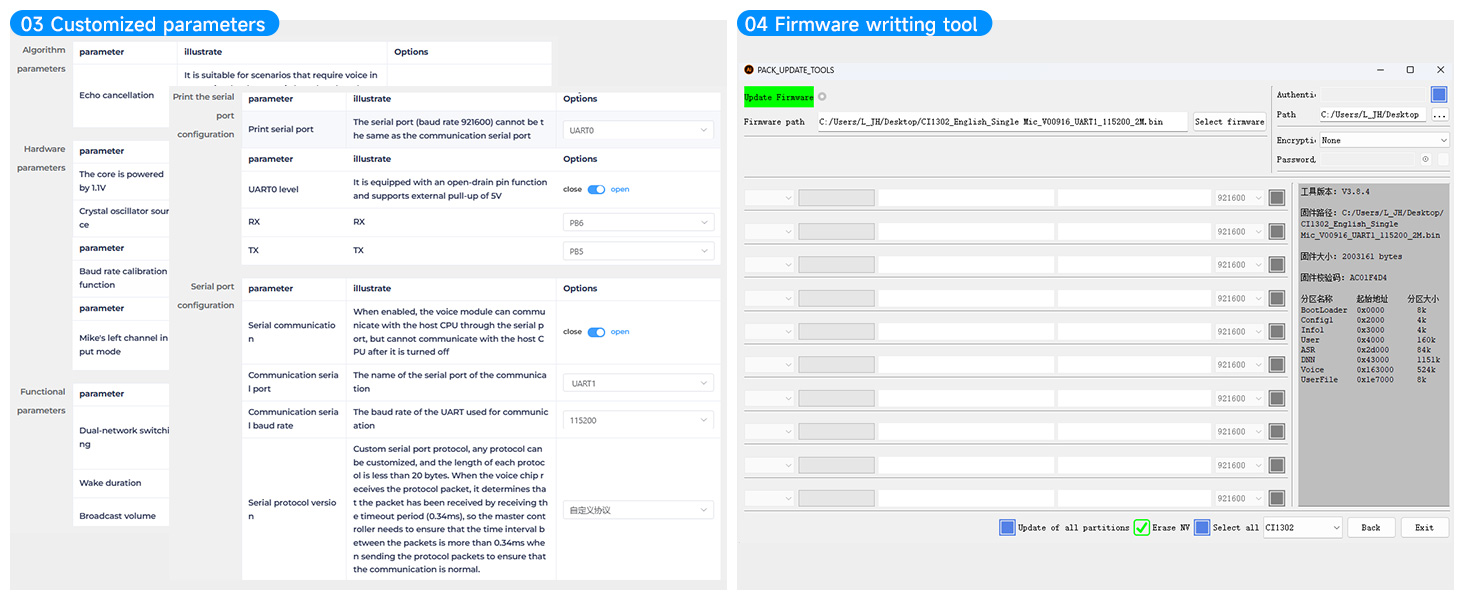
Task: Click the green indicator beside Update Firmware
Action: [x=822, y=94]
